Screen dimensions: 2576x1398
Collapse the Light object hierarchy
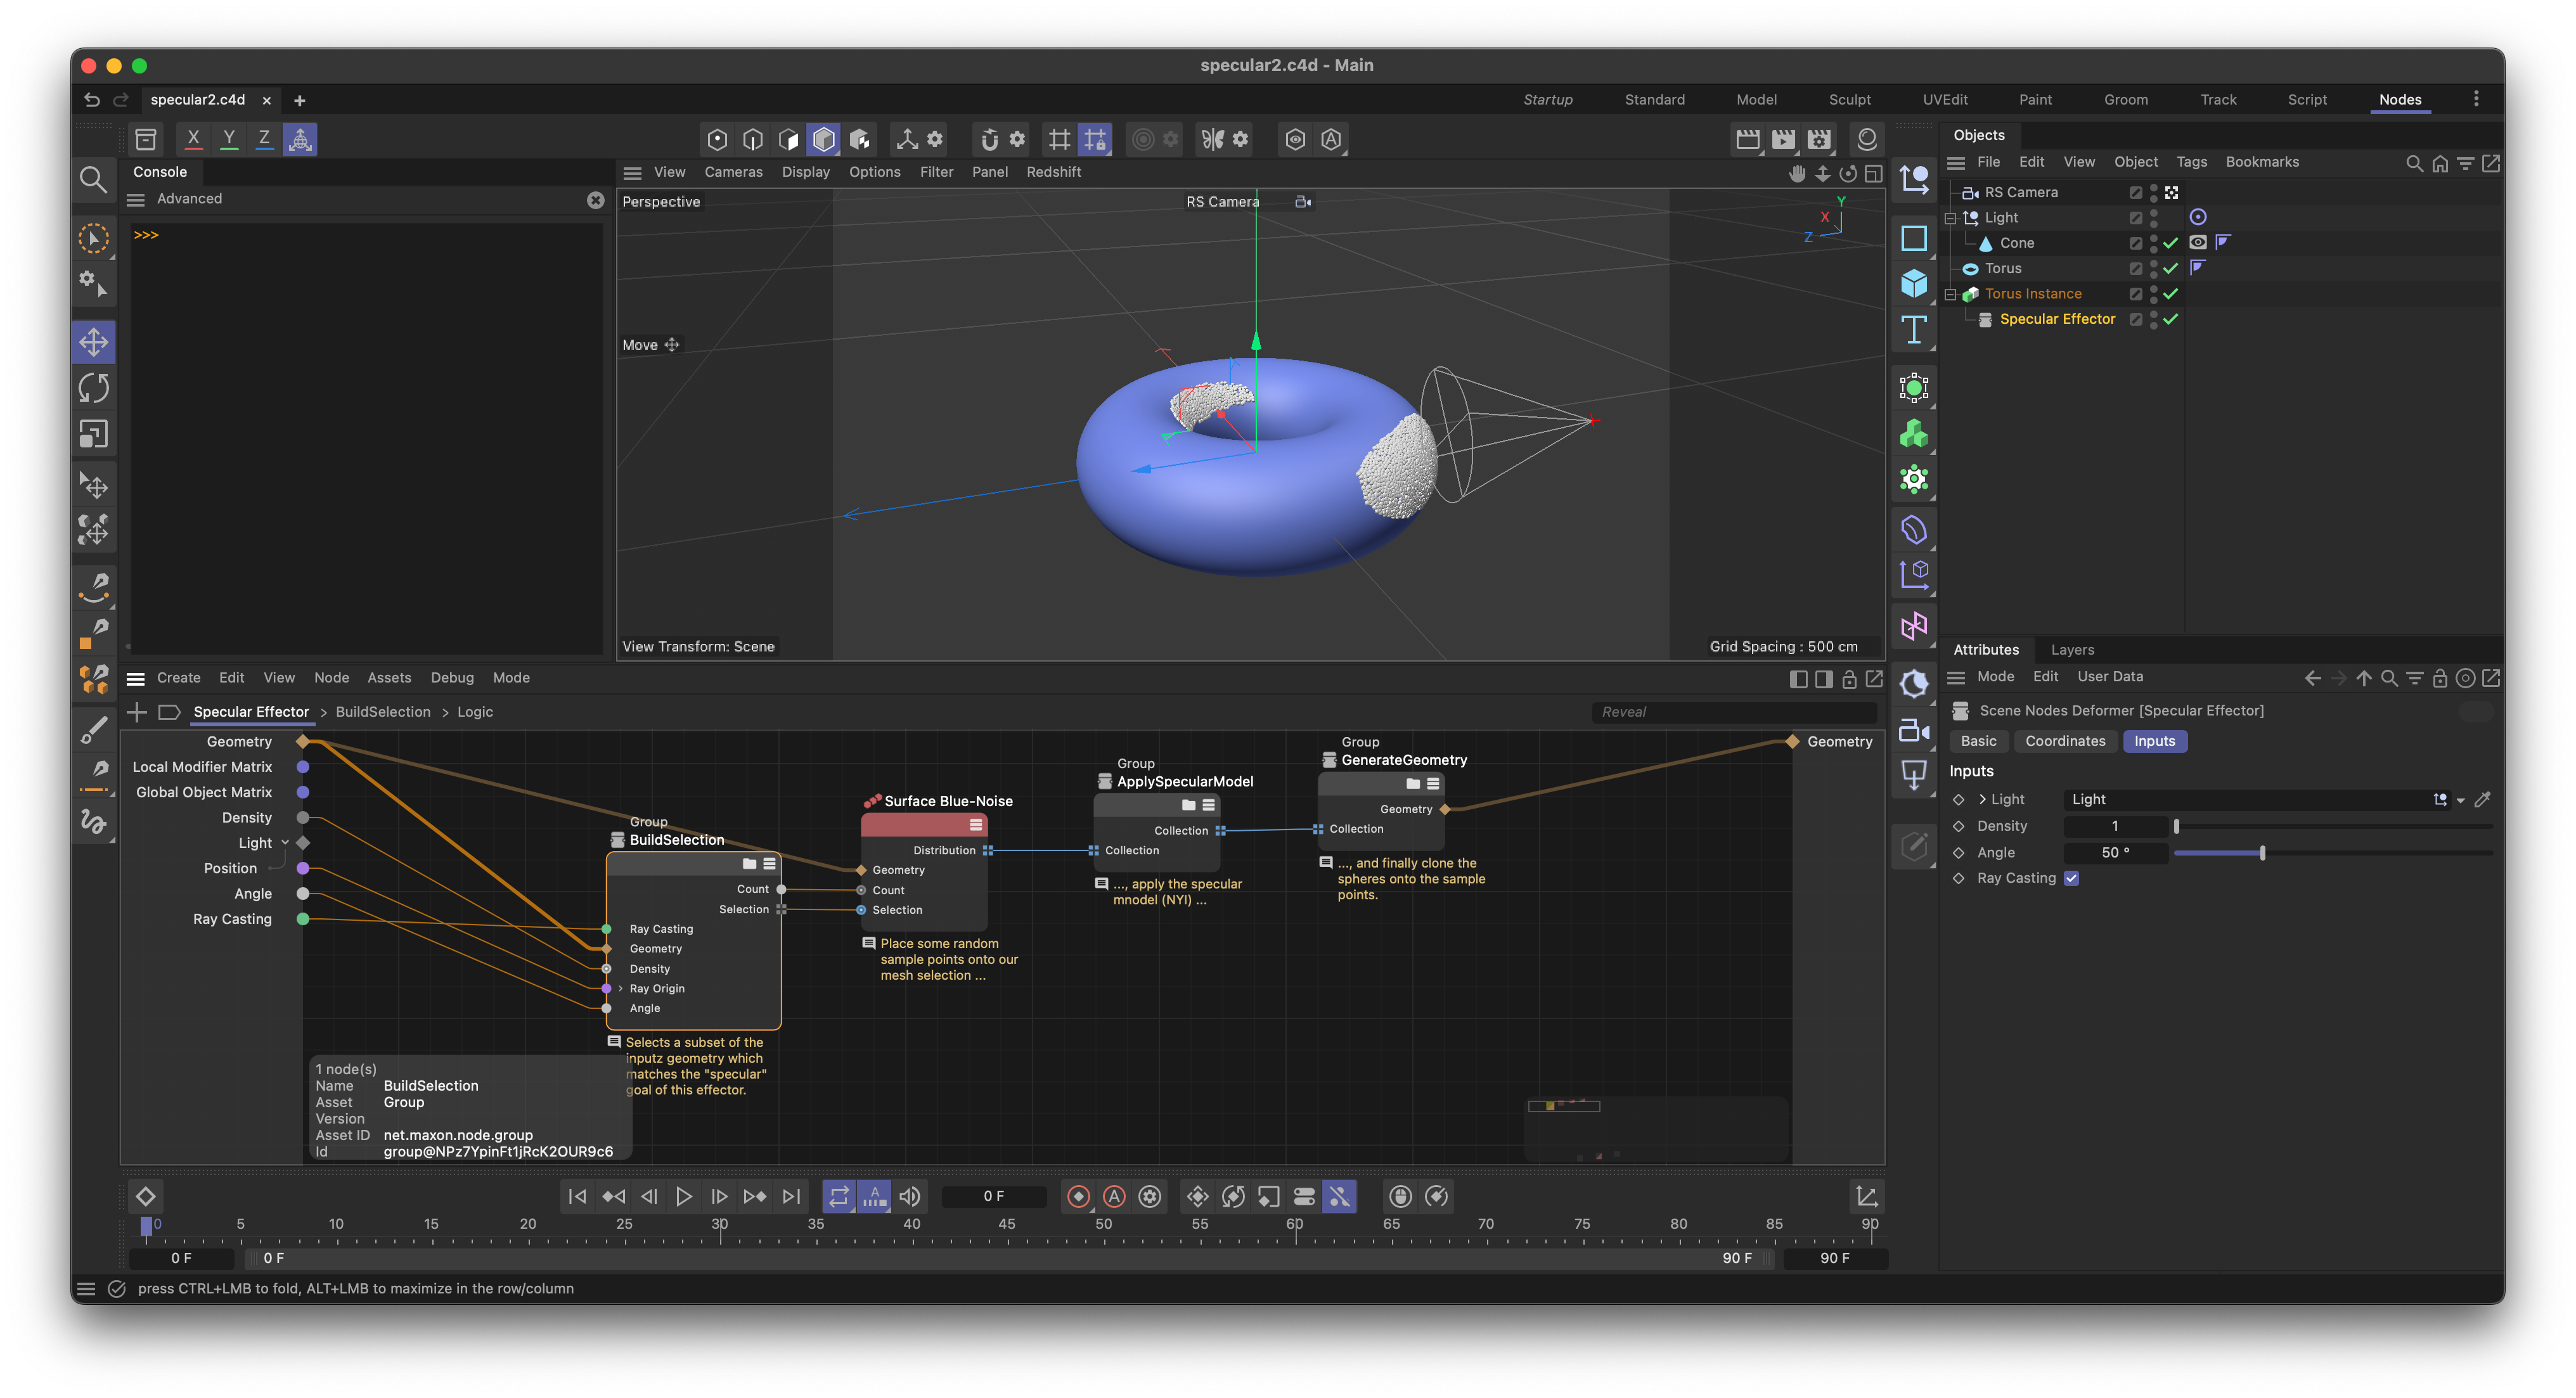(x=1950, y=218)
